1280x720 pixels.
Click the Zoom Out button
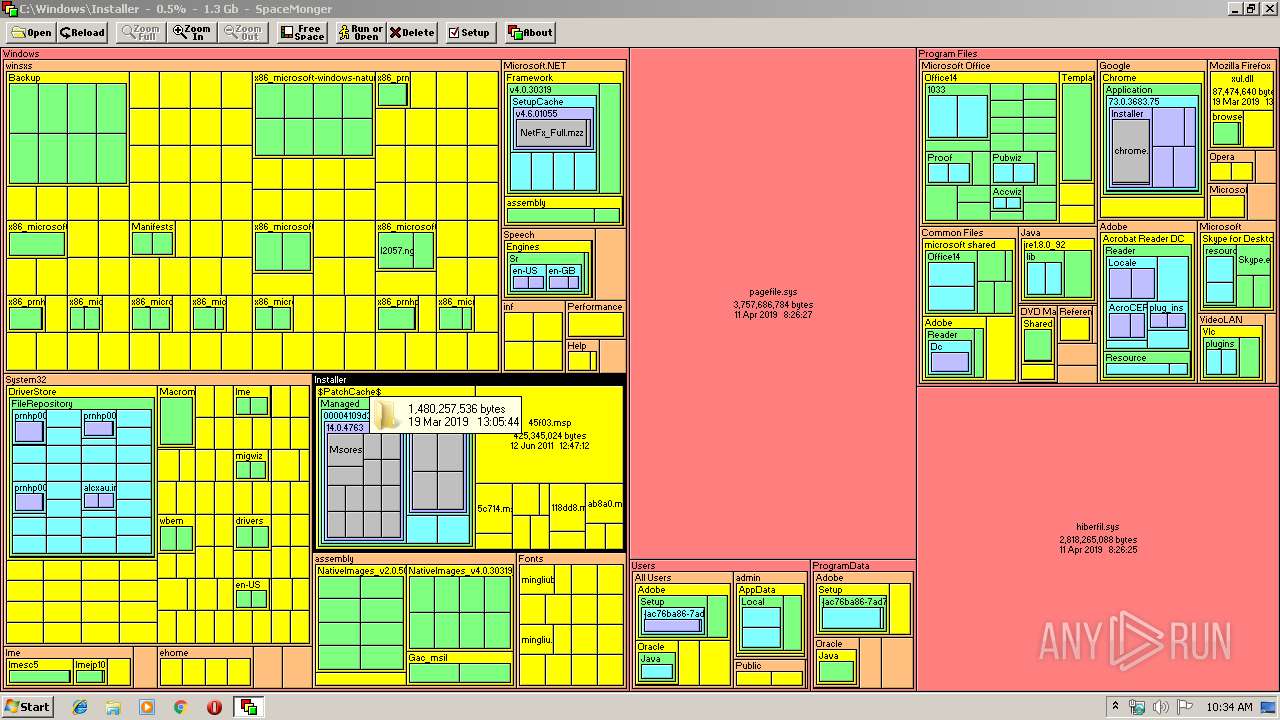point(244,32)
